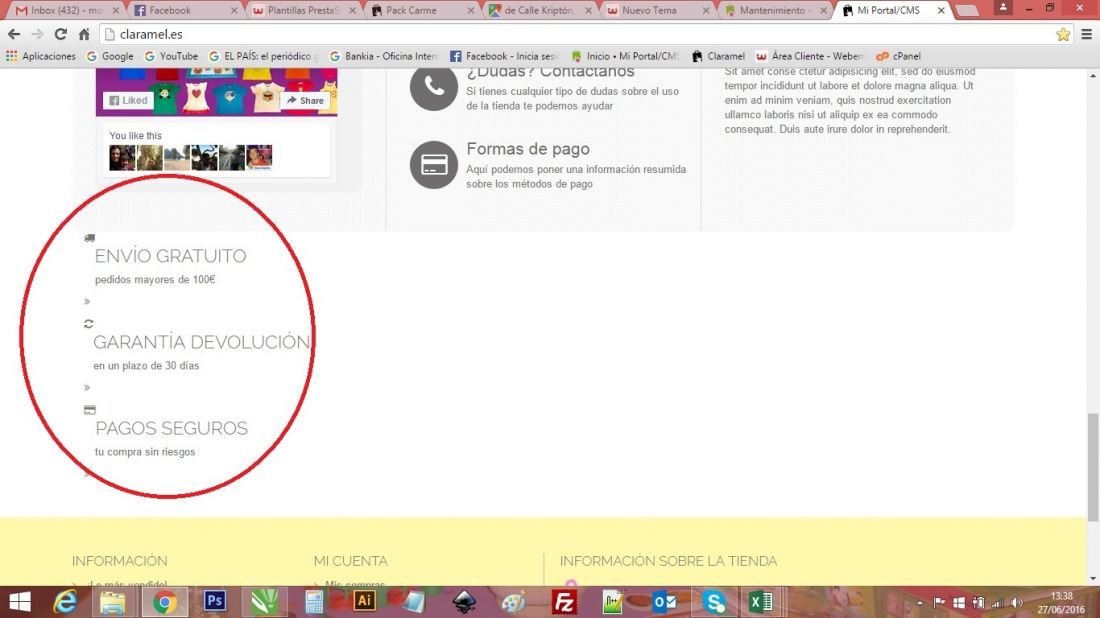Open Inkscape from the taskbar
Screen dimensions: 1100x618
pyautogui.click(x=464, y=602)
